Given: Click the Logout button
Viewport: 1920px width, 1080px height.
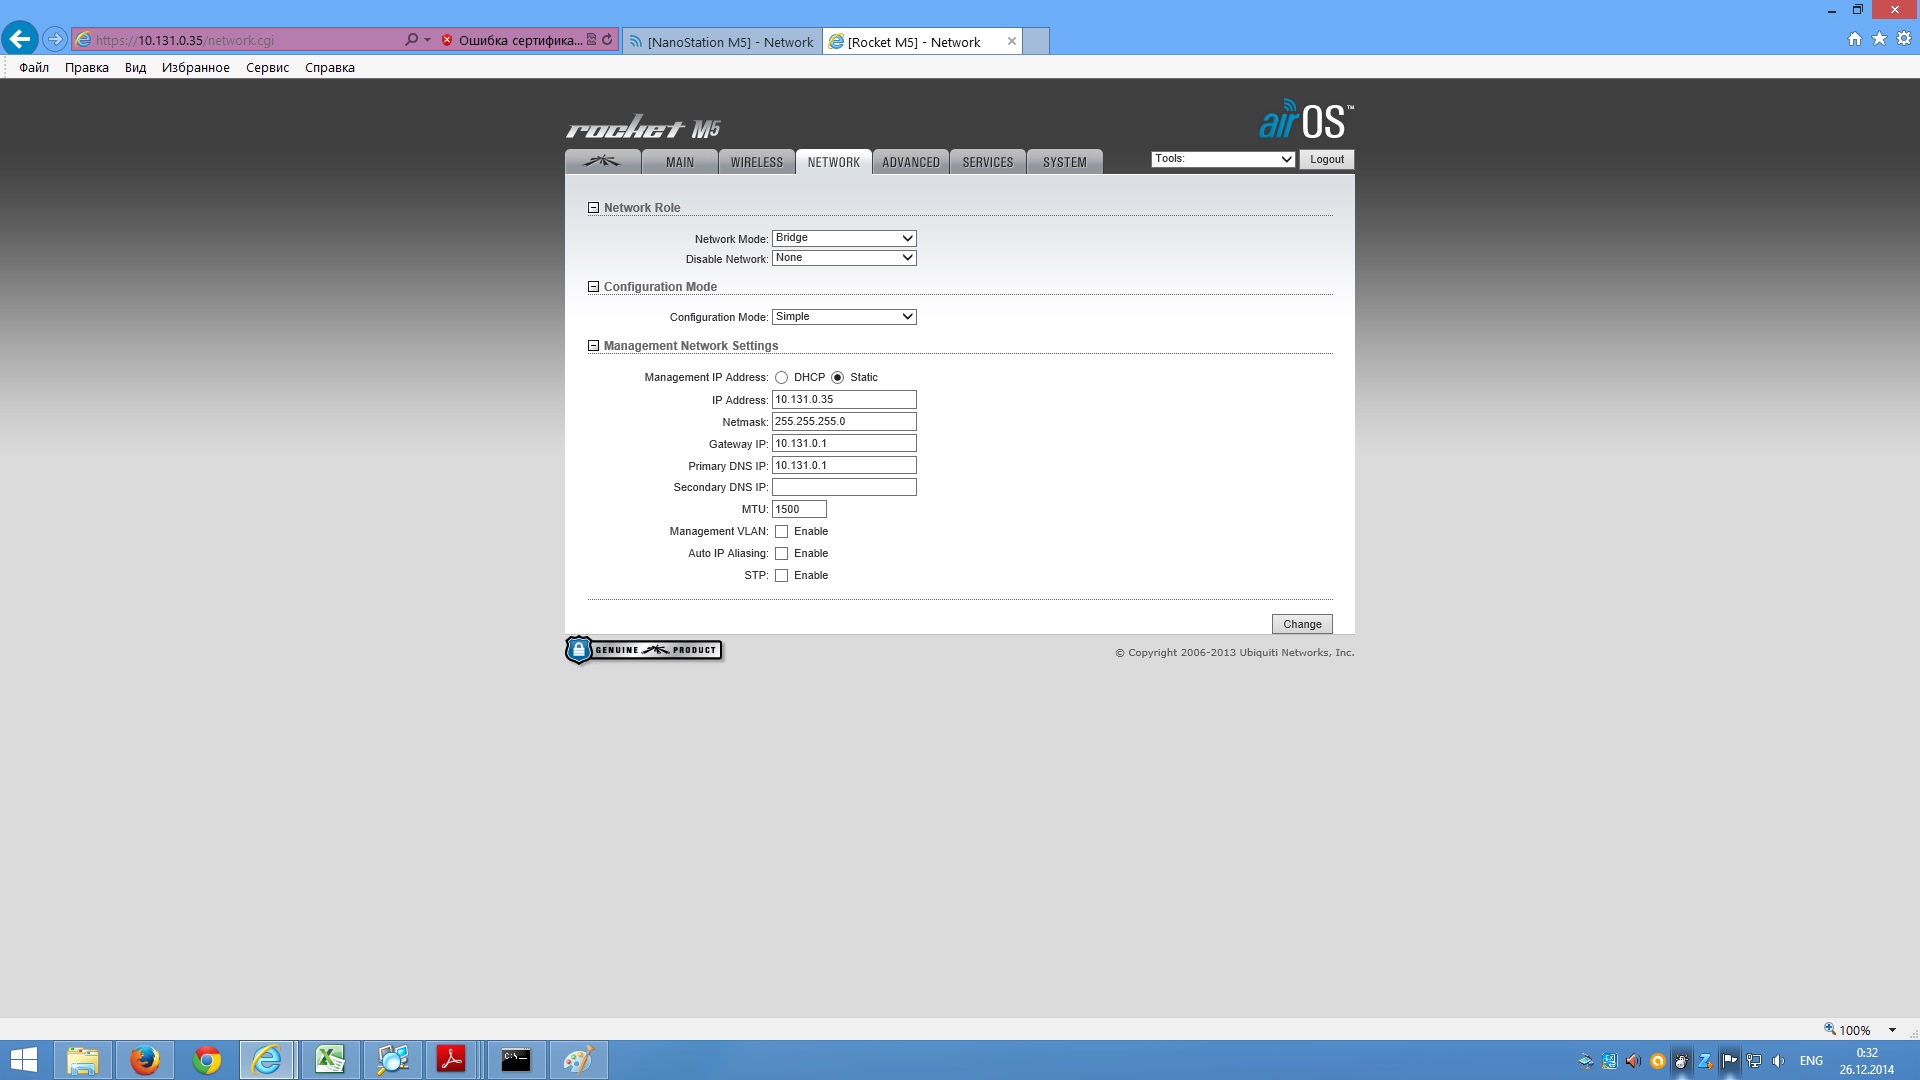Looking at the screenshot, I should click(x=1327, y=159).
